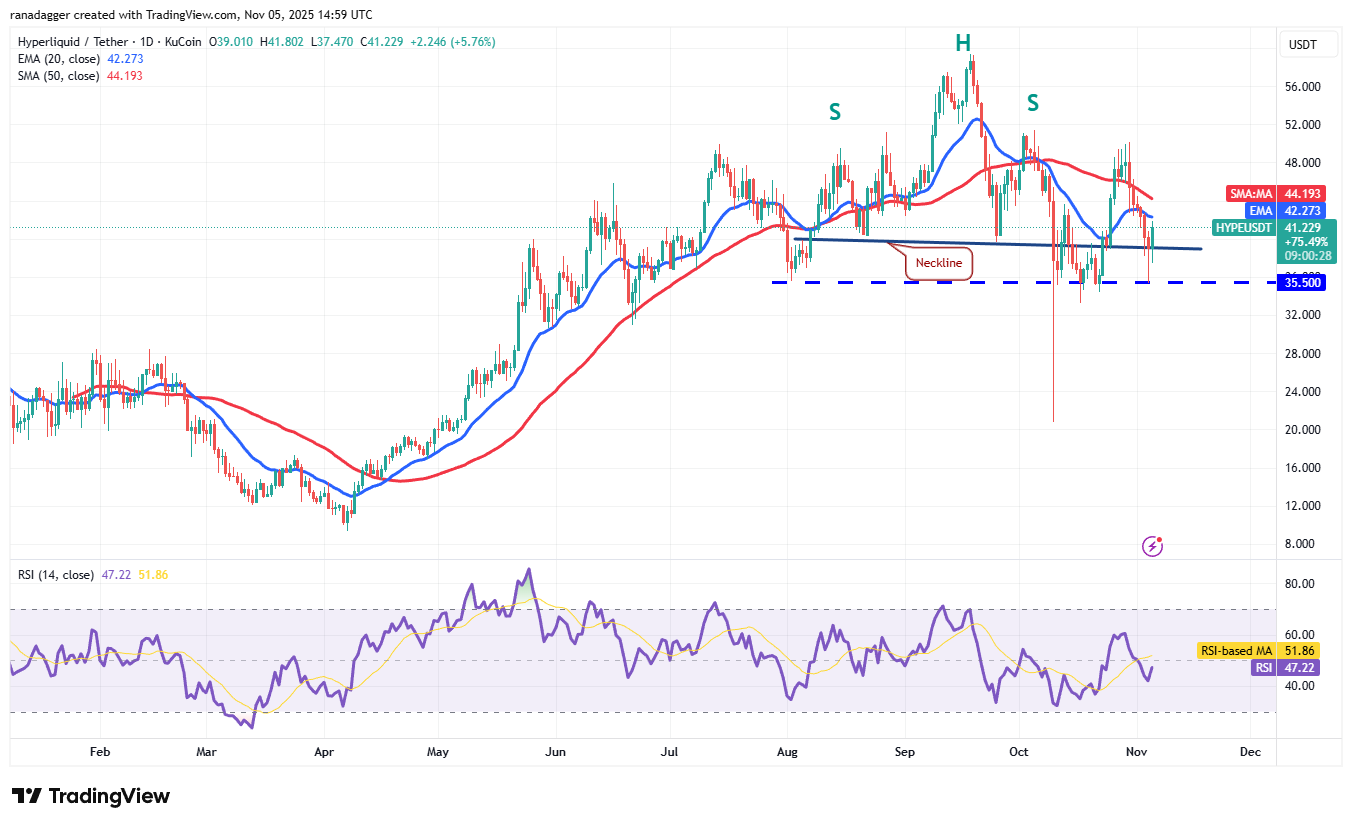This screenshot has height=826, width=1352.
Task: Select the purple RSI 47.22 axis label
Action: [x=1292, y=667]
